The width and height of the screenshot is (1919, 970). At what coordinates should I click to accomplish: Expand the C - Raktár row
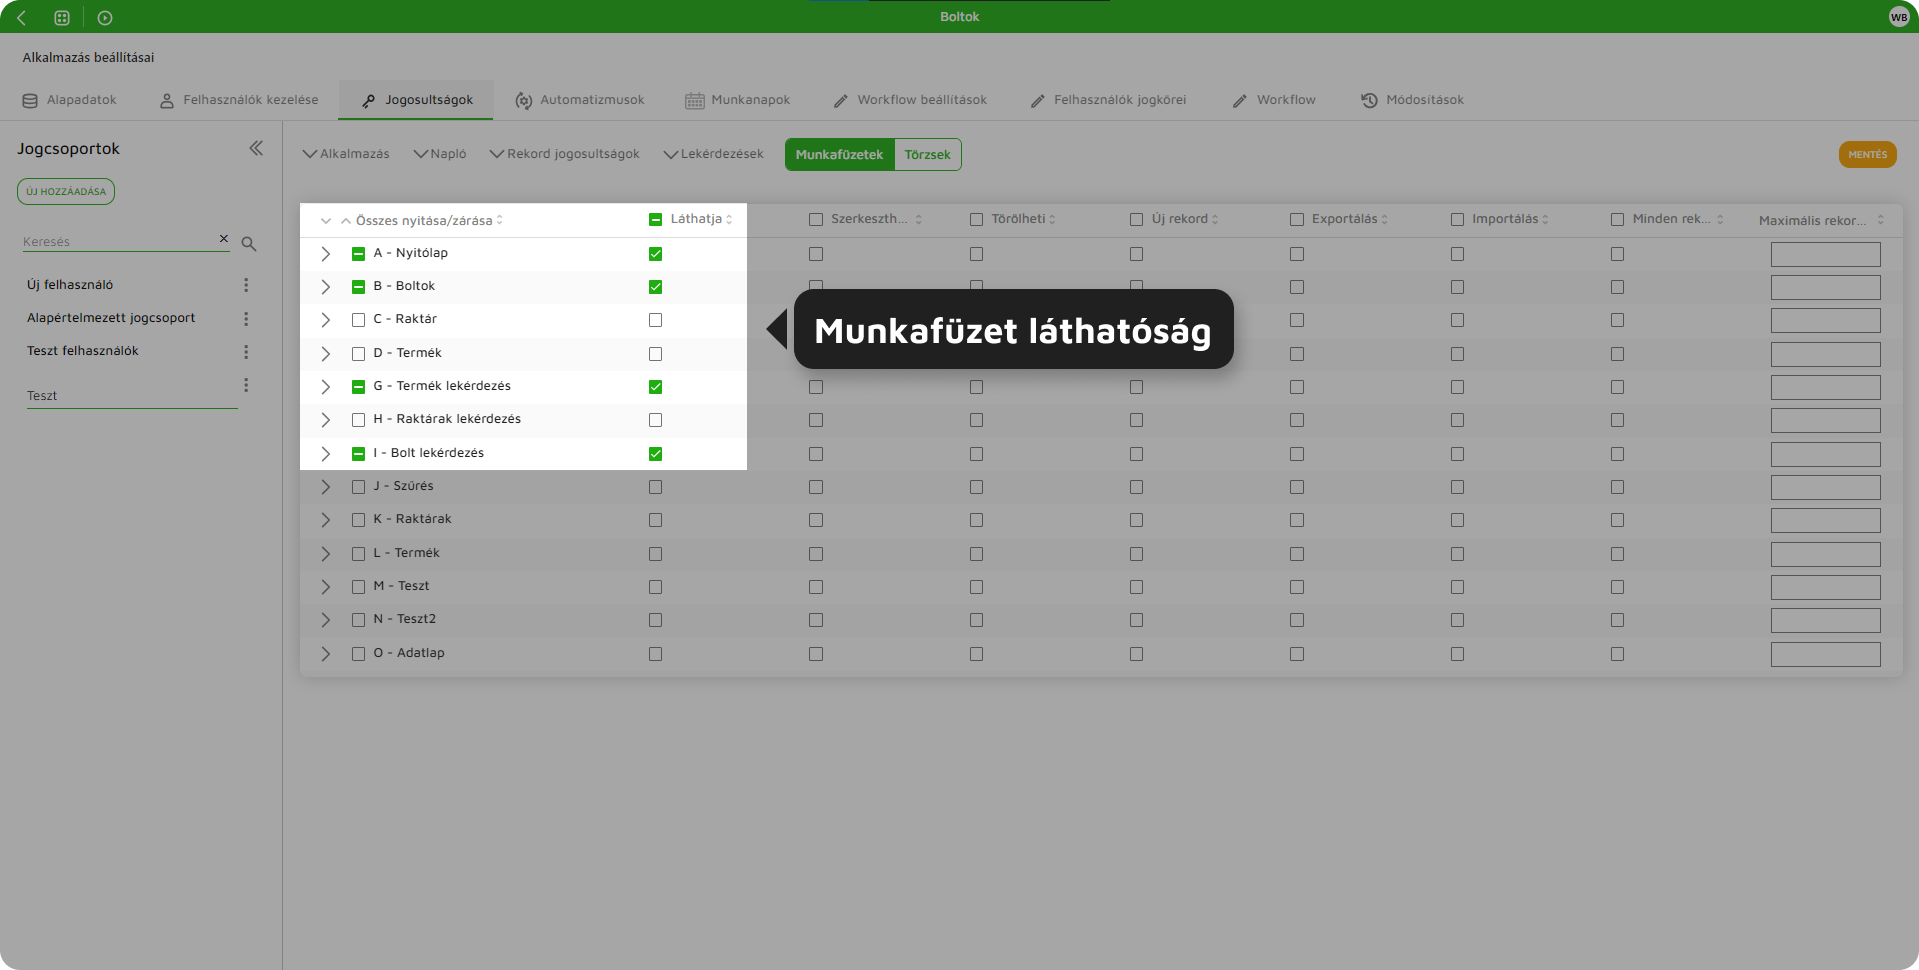pyautogui.click(x=325, y=320)
